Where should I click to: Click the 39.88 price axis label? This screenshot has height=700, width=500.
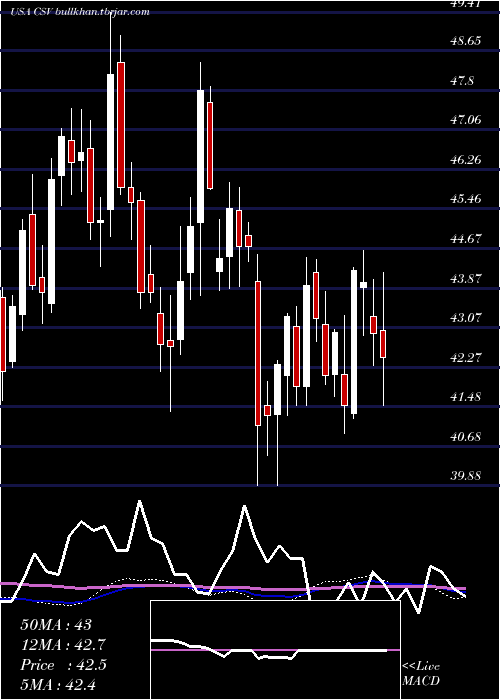coord(466,475)
